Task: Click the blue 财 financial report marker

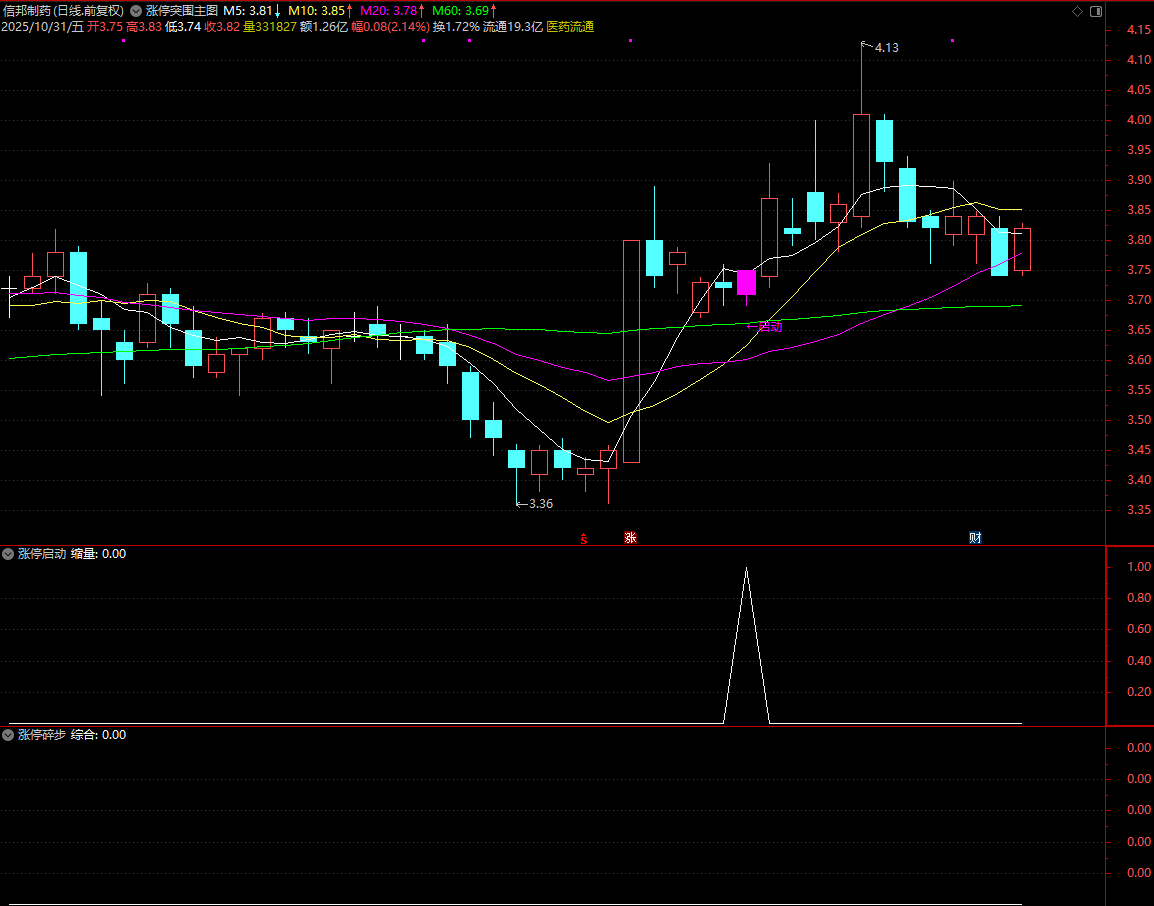Action: pos(975,538)
